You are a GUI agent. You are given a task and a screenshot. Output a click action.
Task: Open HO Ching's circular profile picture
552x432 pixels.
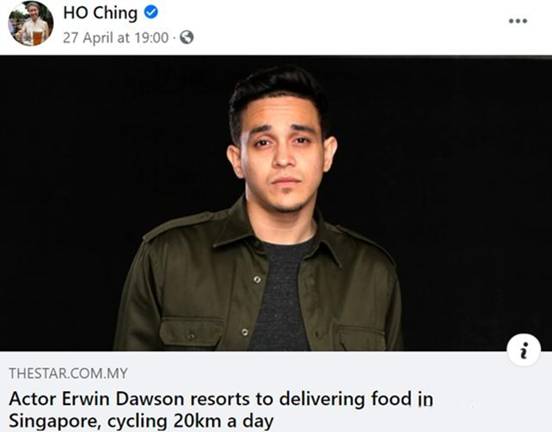31,23
